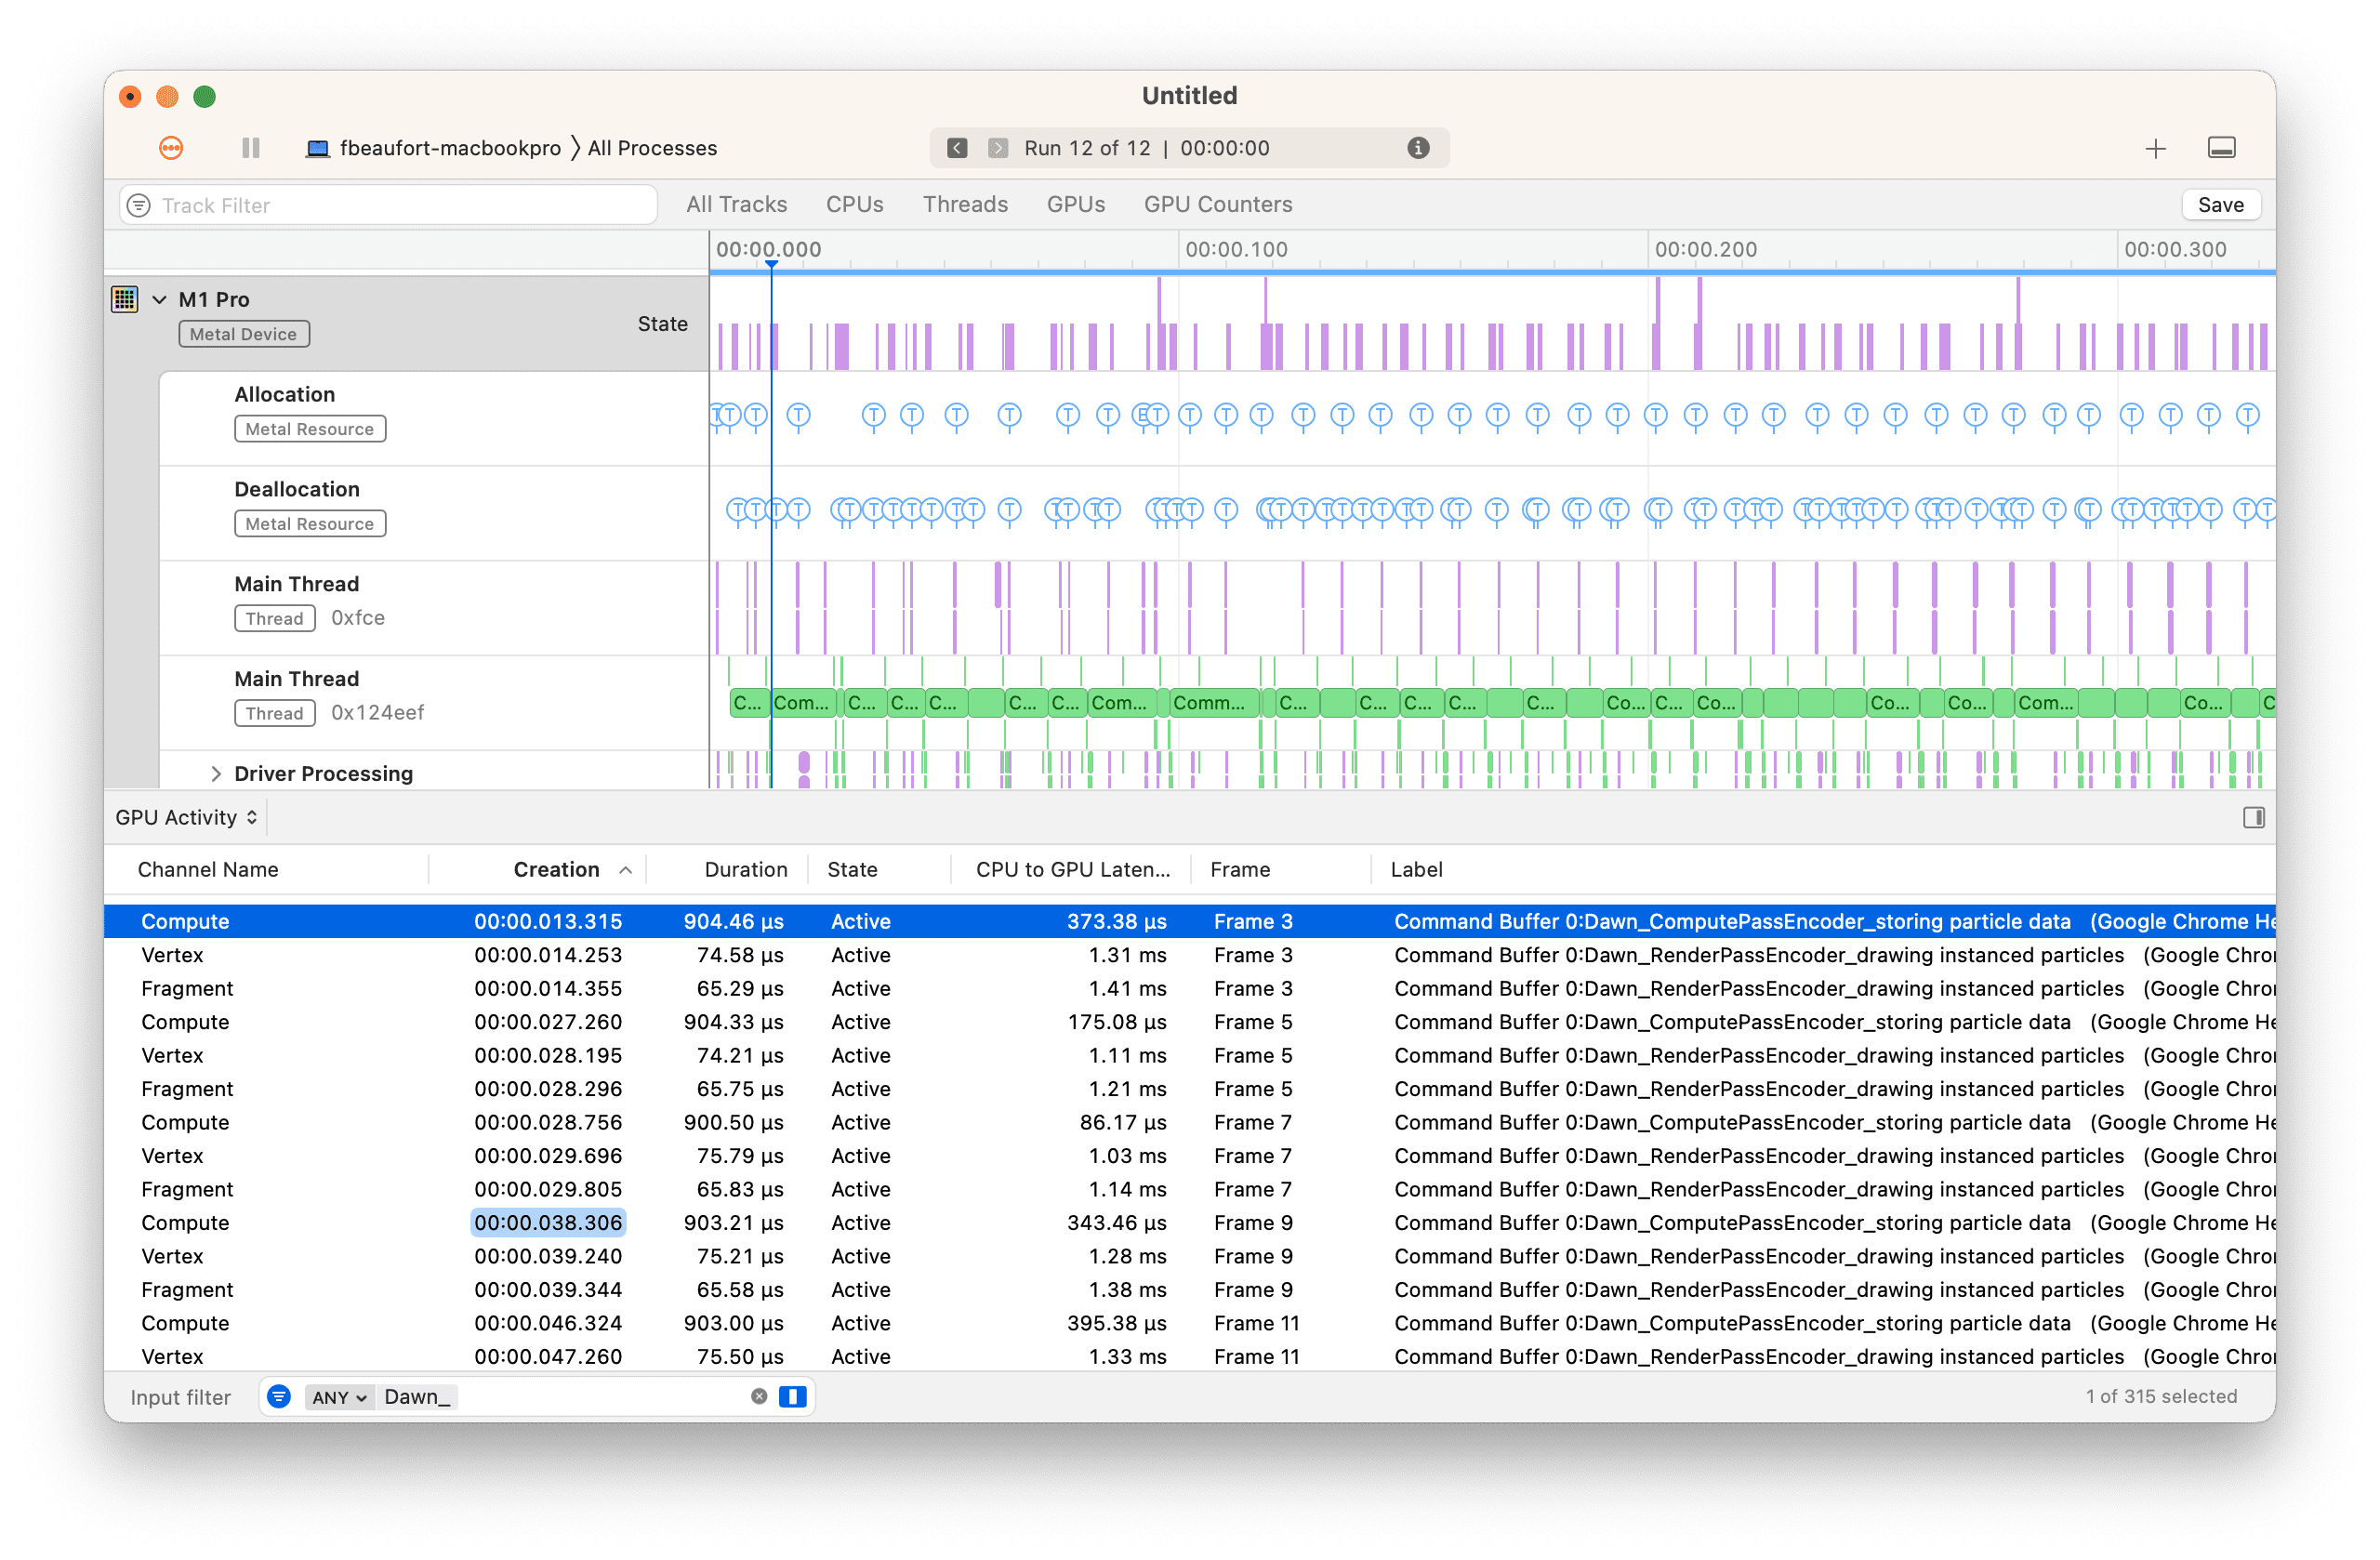Click the Track Filter search icon

coord(141,205)
